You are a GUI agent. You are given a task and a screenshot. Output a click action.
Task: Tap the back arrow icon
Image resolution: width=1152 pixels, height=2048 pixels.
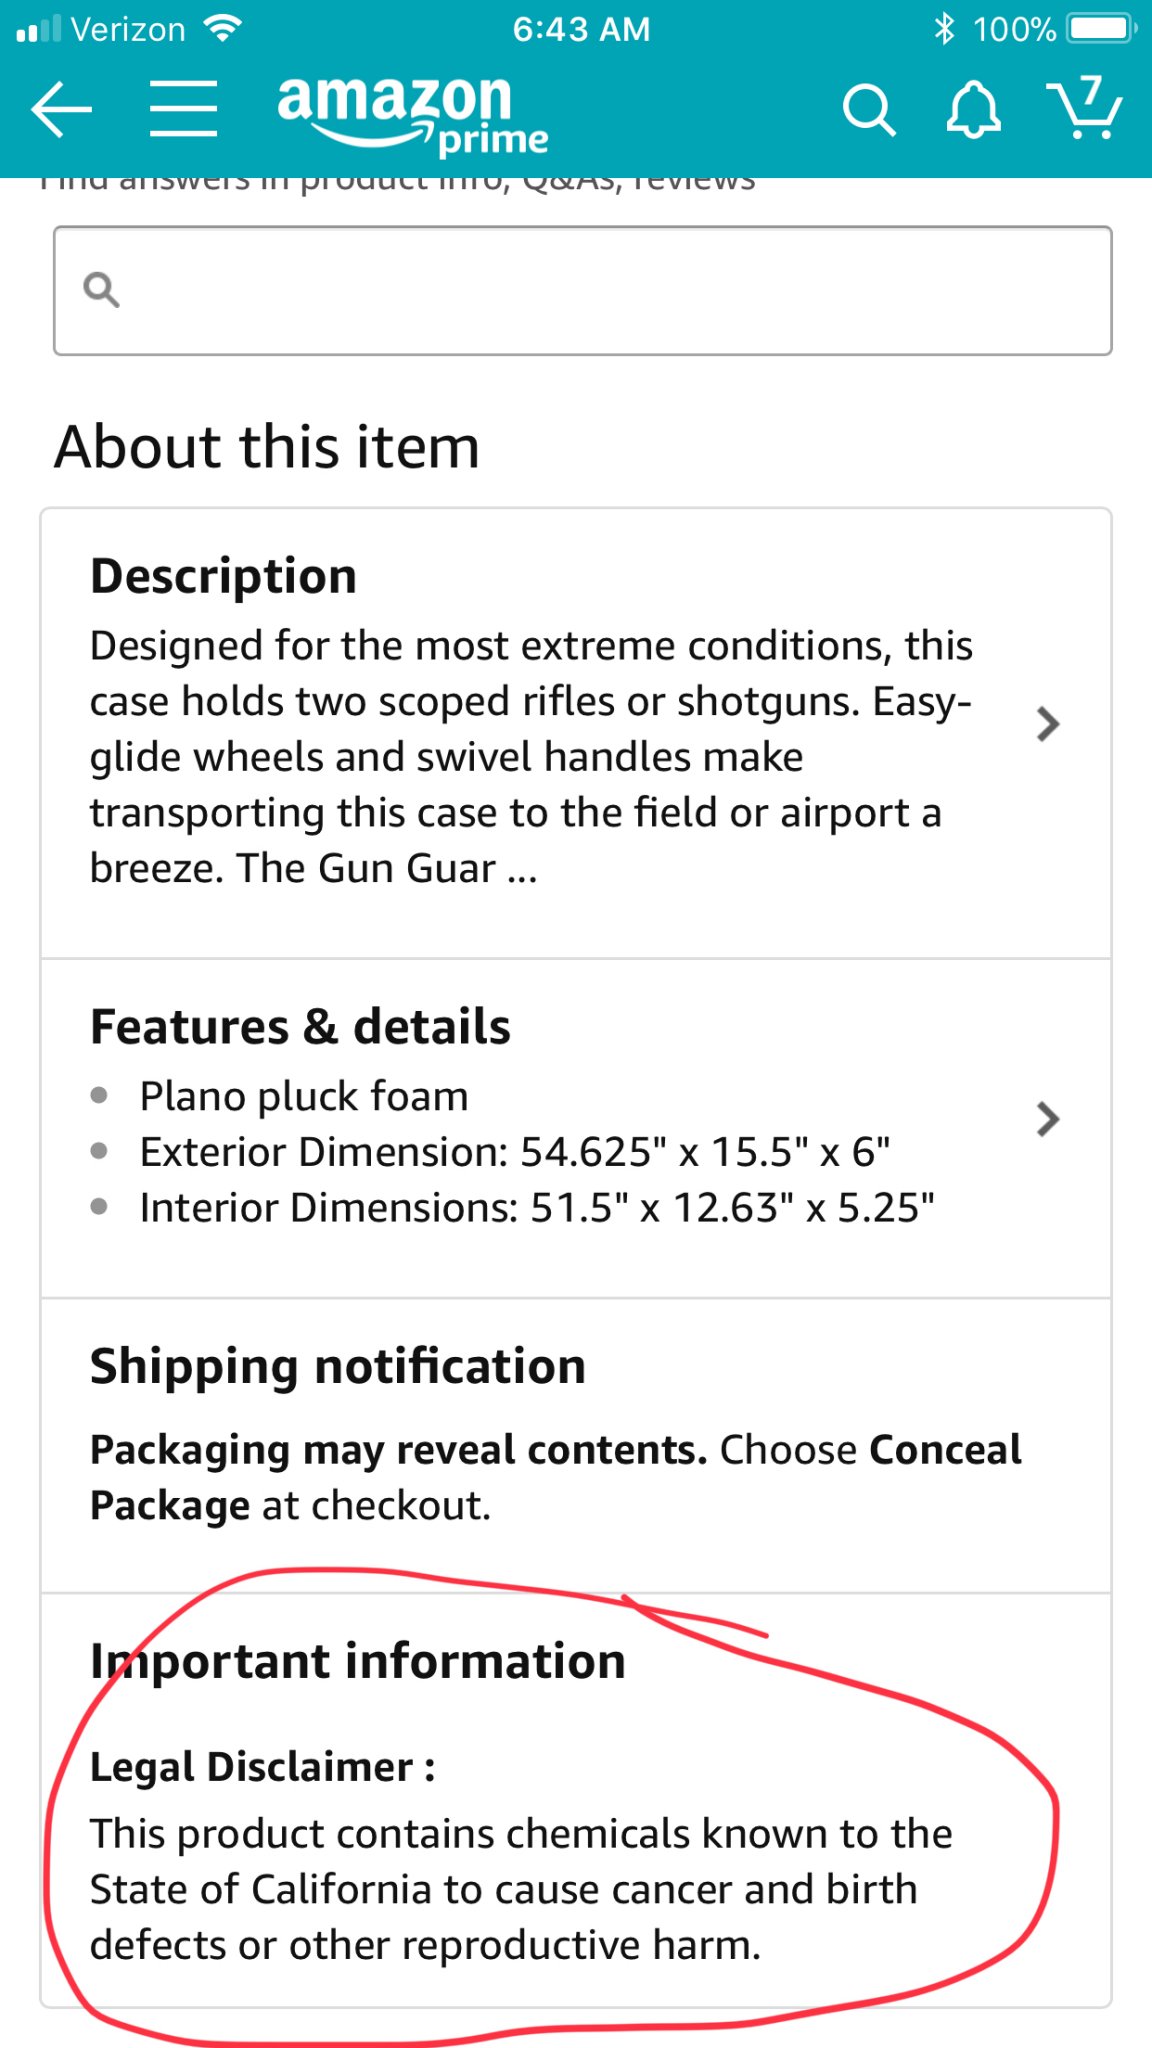62,109
